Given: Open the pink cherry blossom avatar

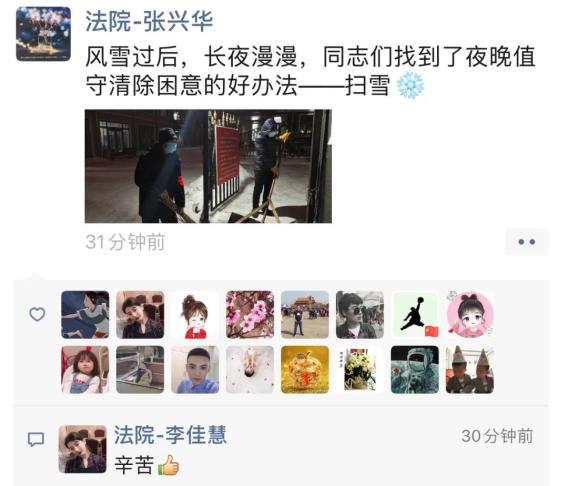Looking at the screenshot, I should 250,314.
